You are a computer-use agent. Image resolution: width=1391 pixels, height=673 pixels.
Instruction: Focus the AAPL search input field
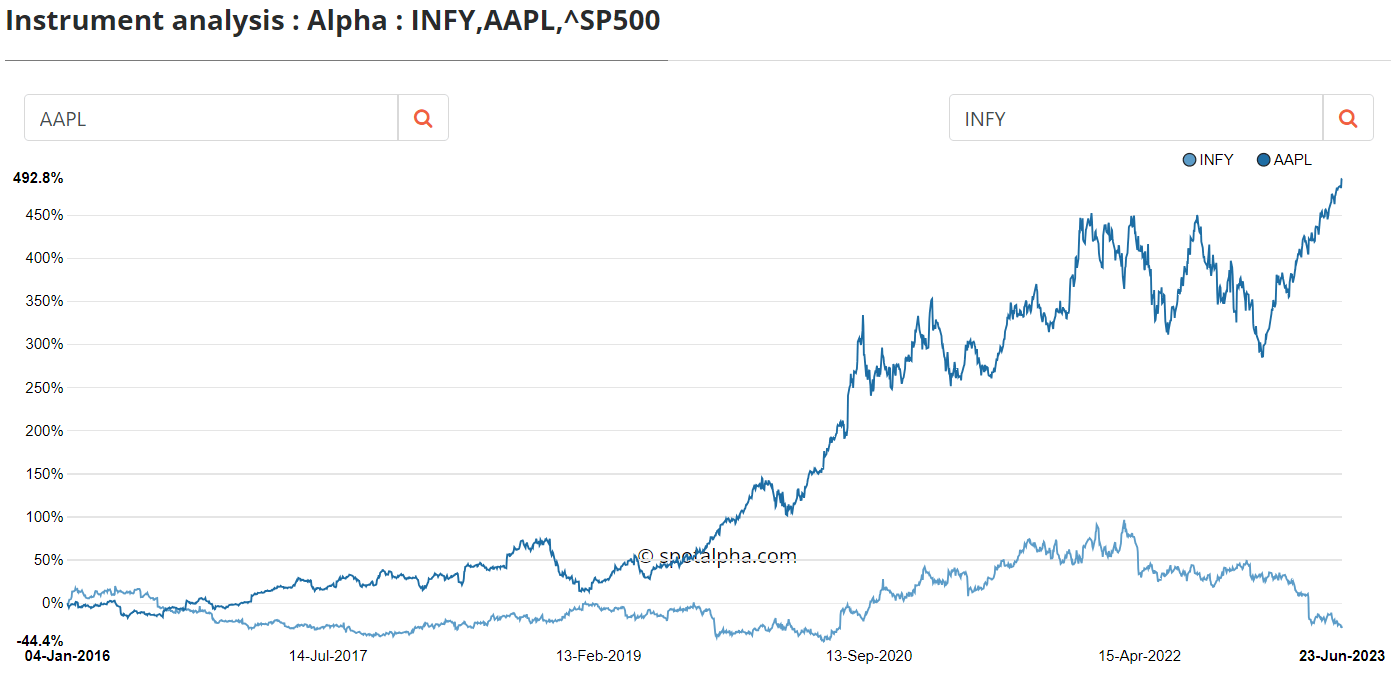pos(211,118)
